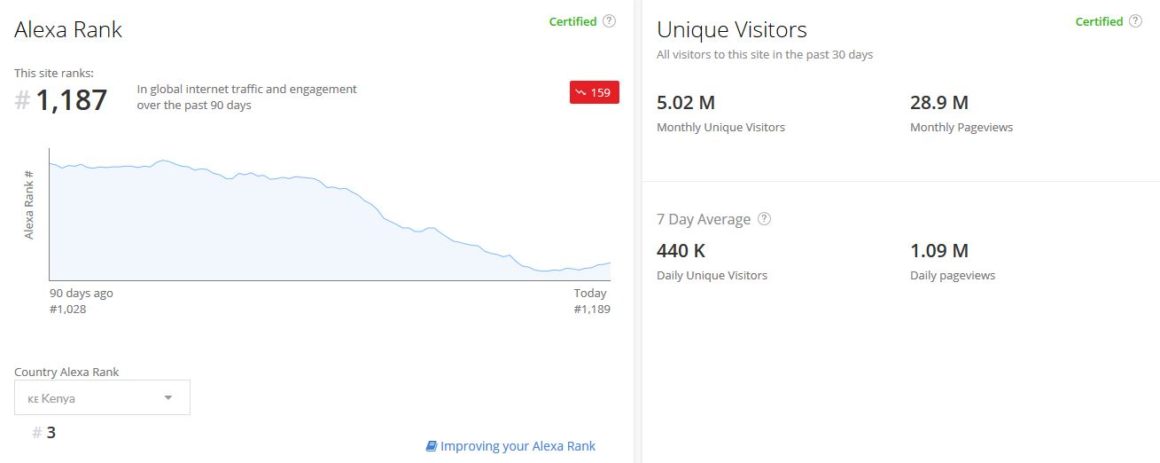
Task: Click the Alexa Rank trend chart area
Action: click(x=330, y=214)
